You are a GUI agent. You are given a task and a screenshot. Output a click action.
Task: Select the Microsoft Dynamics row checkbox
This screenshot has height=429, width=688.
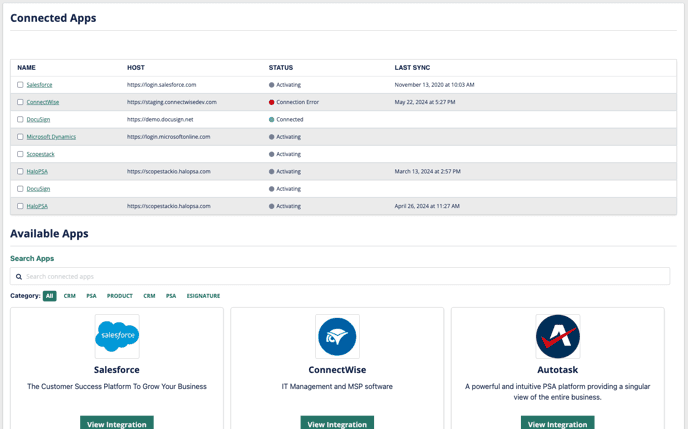[20, 136]
